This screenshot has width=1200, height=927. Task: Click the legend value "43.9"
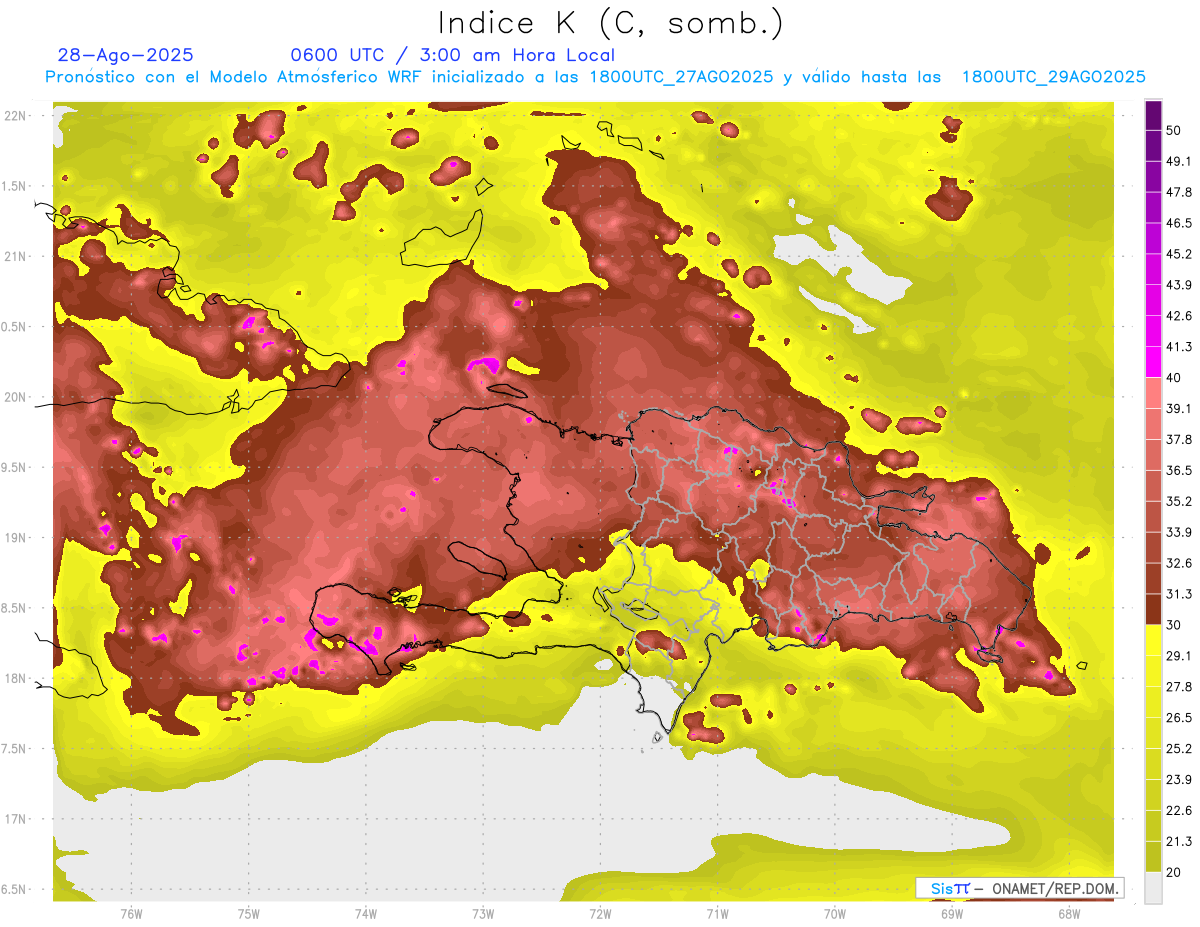click(1179, 285)
